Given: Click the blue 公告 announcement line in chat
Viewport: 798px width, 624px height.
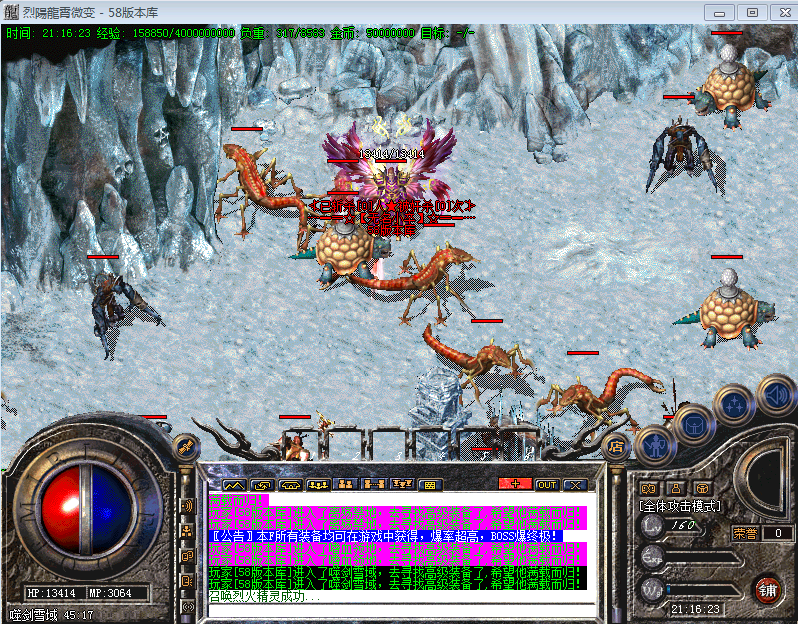Looking at the screenshot, I should point(385,536).
